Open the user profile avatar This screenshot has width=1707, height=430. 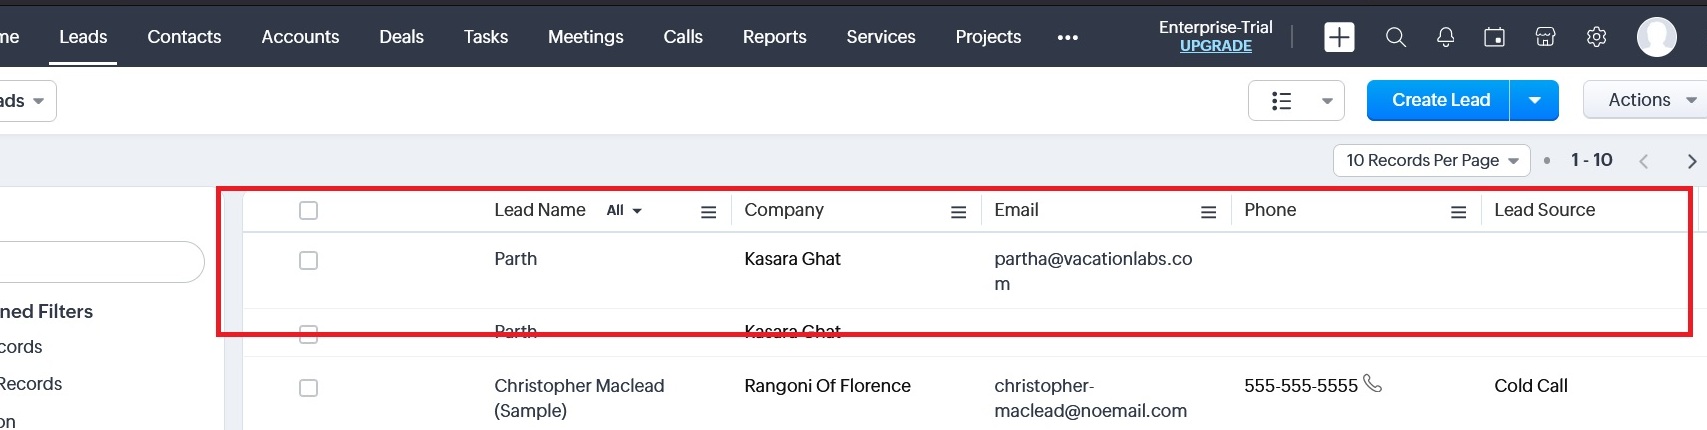coord(1656,37)
